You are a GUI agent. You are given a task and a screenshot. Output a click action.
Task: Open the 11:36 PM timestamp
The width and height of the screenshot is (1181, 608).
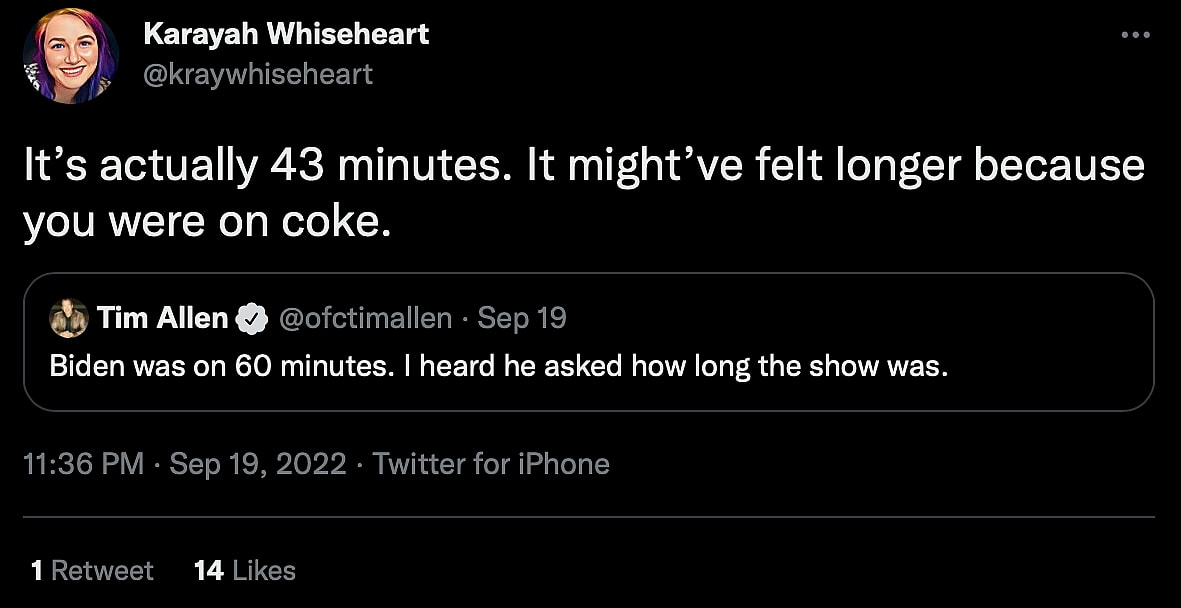coord(83,464)
